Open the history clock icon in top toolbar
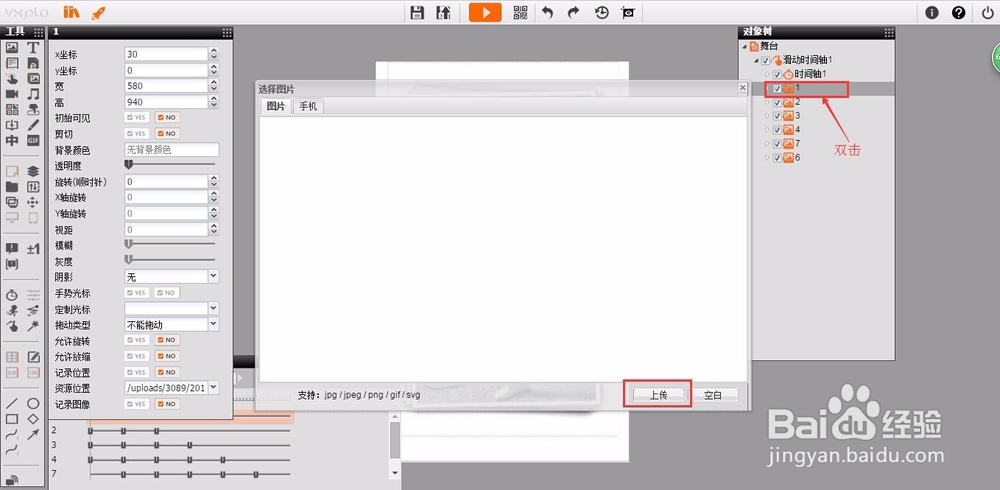The width and height of the screenshot is (1000, 490). click(601, 12)
